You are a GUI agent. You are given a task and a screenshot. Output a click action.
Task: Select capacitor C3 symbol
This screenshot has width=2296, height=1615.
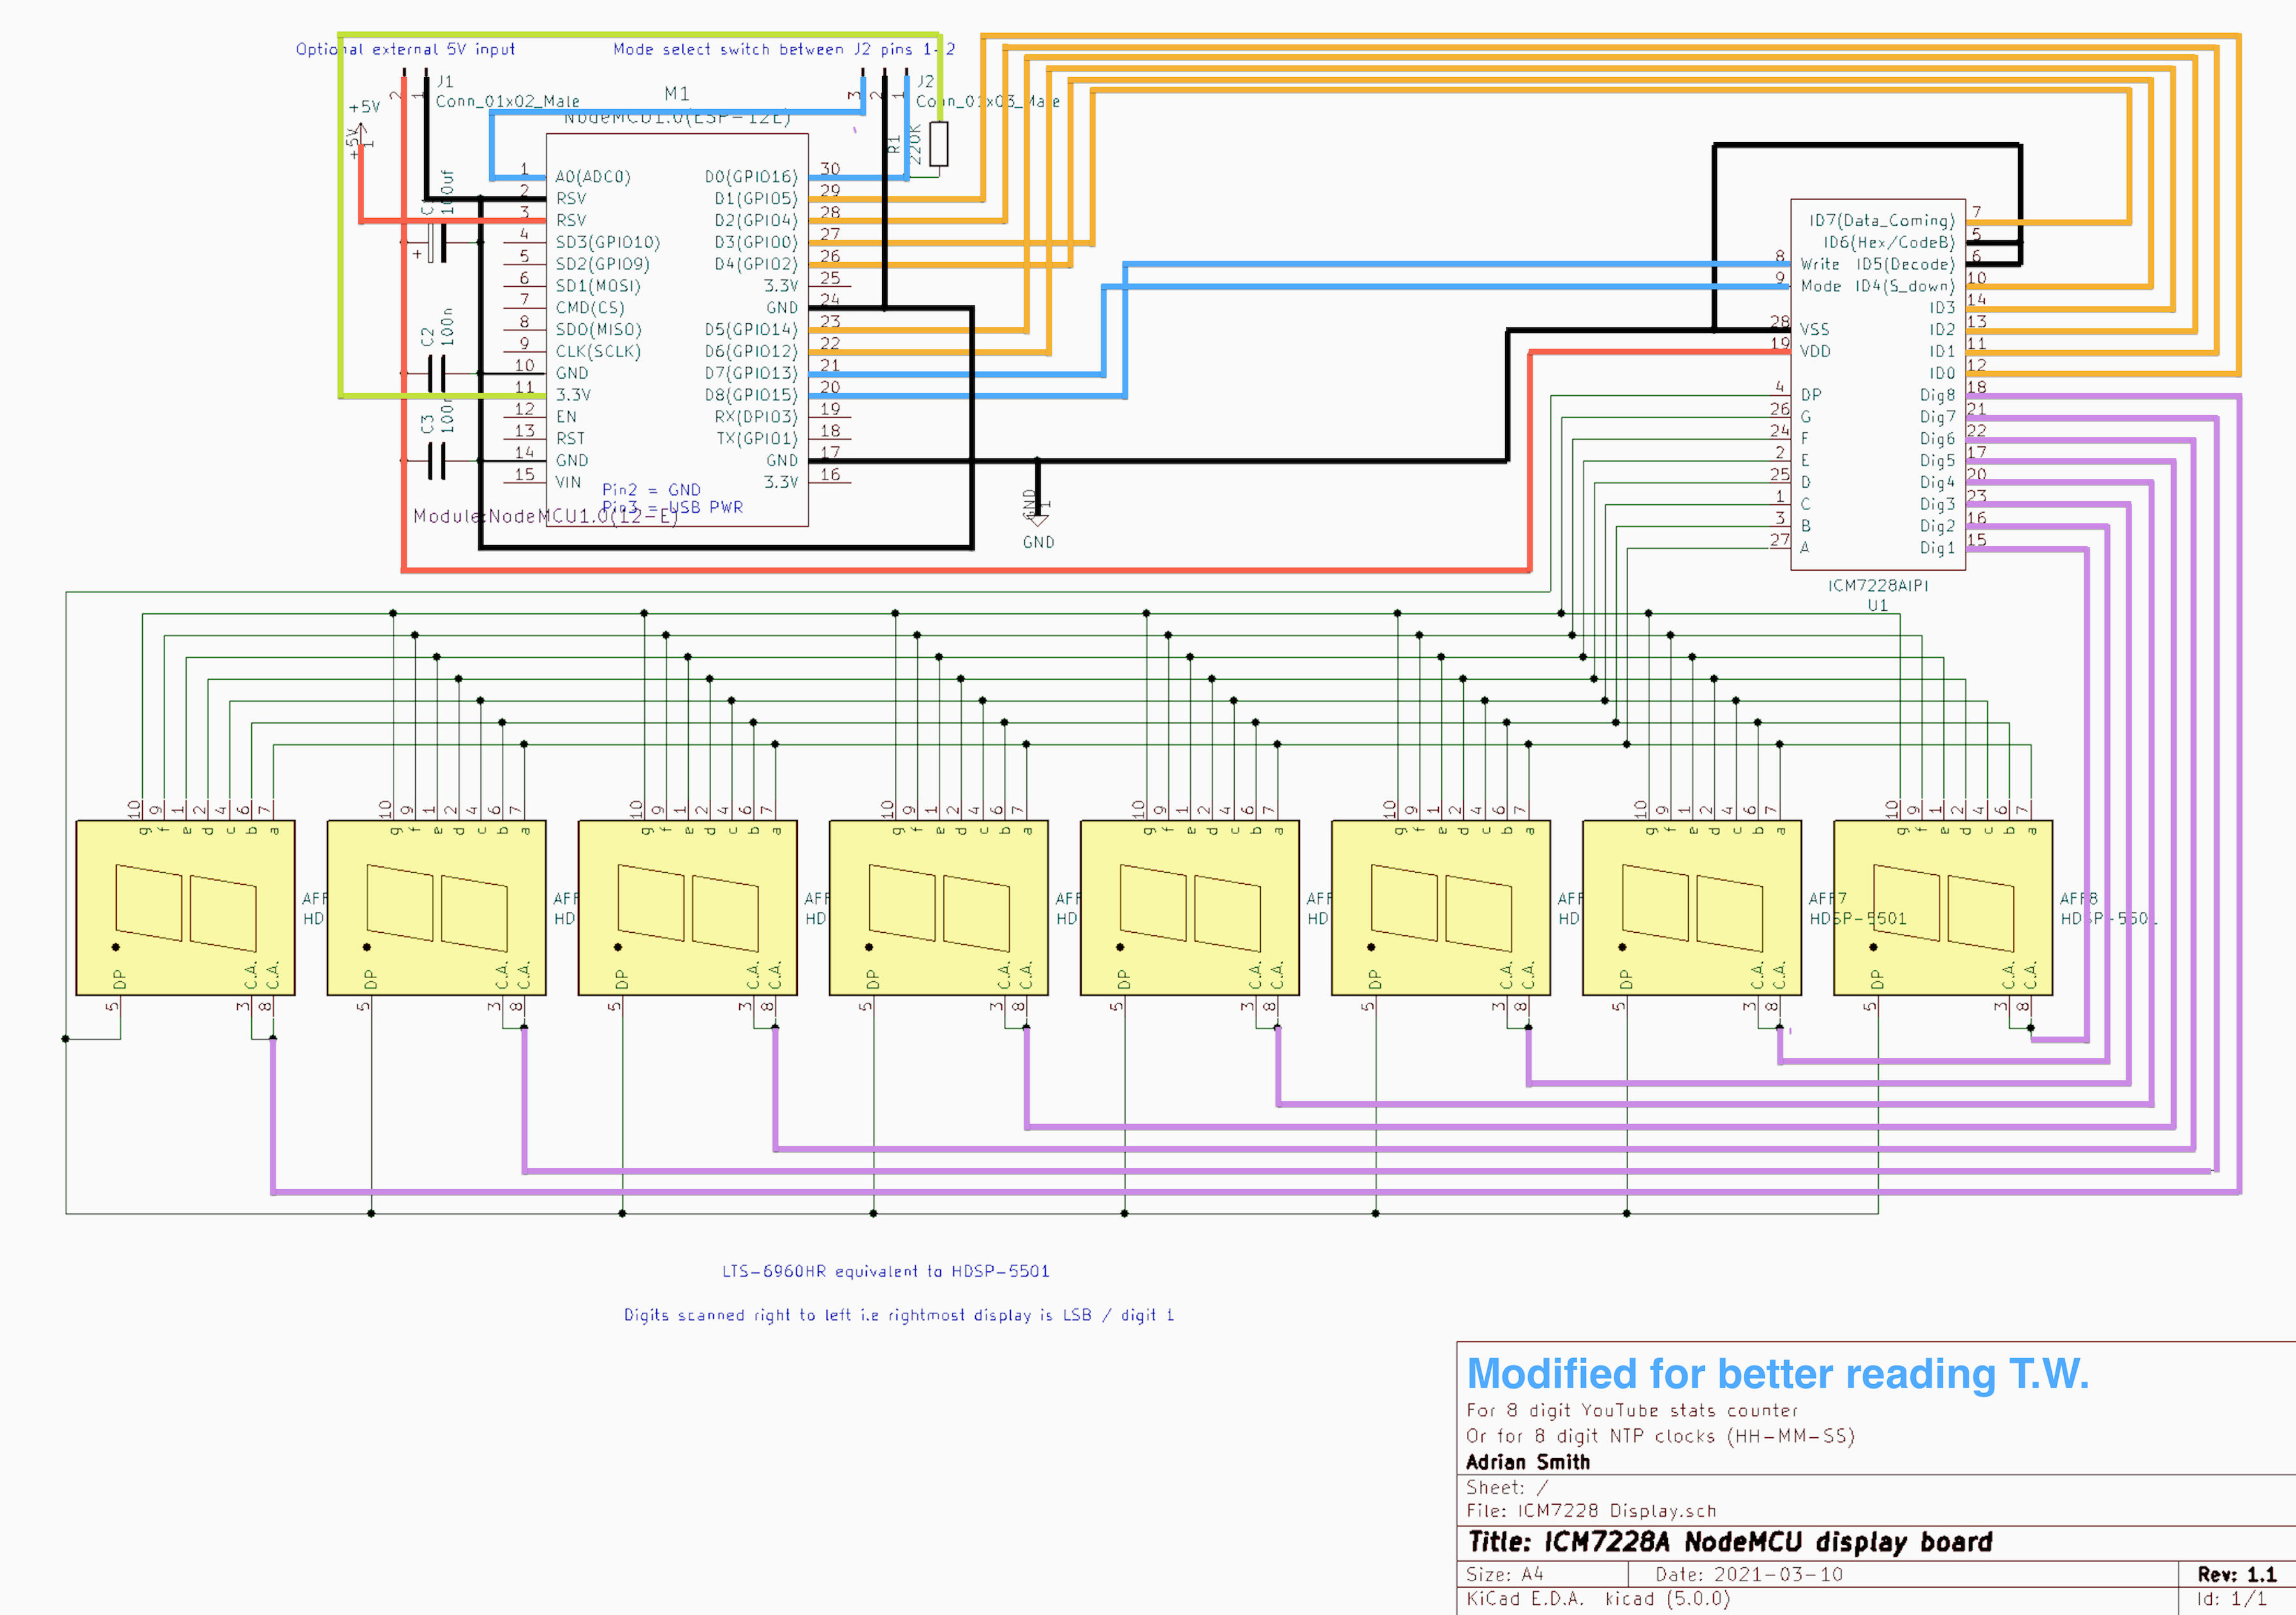(437, 460)
